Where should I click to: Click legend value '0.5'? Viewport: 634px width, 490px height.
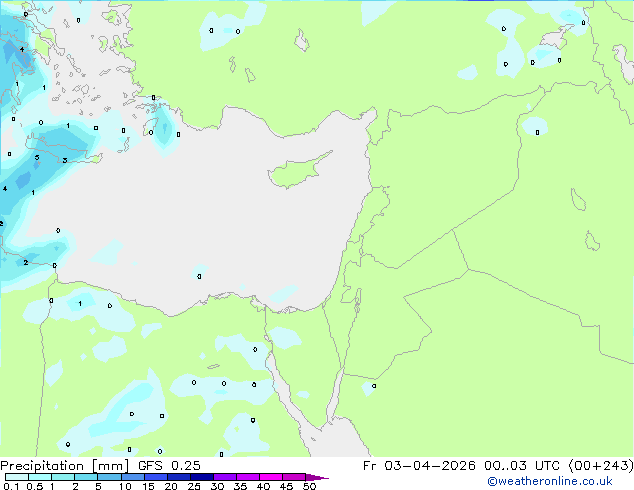(35, 486)
